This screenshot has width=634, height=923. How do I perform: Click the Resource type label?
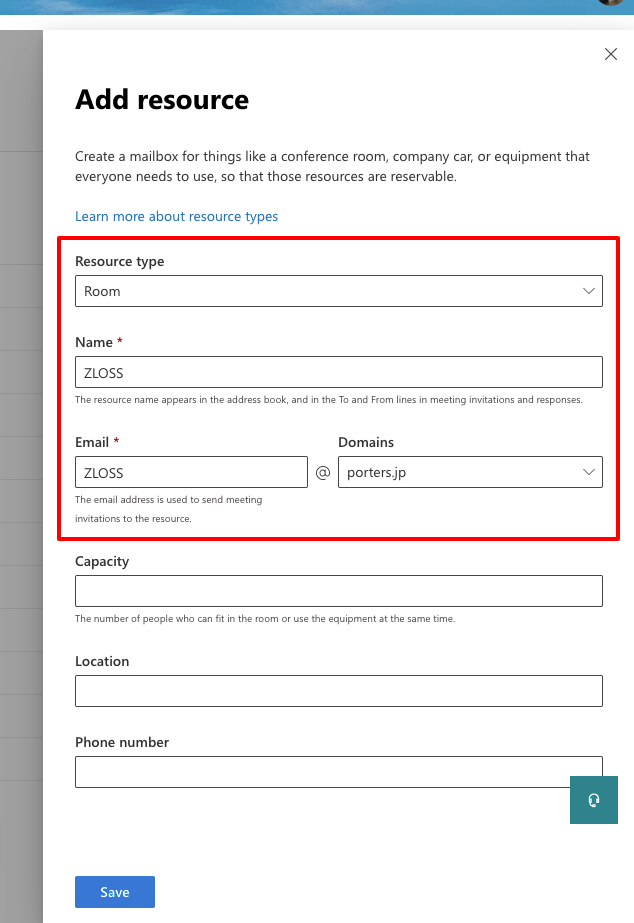coord(120,261)
